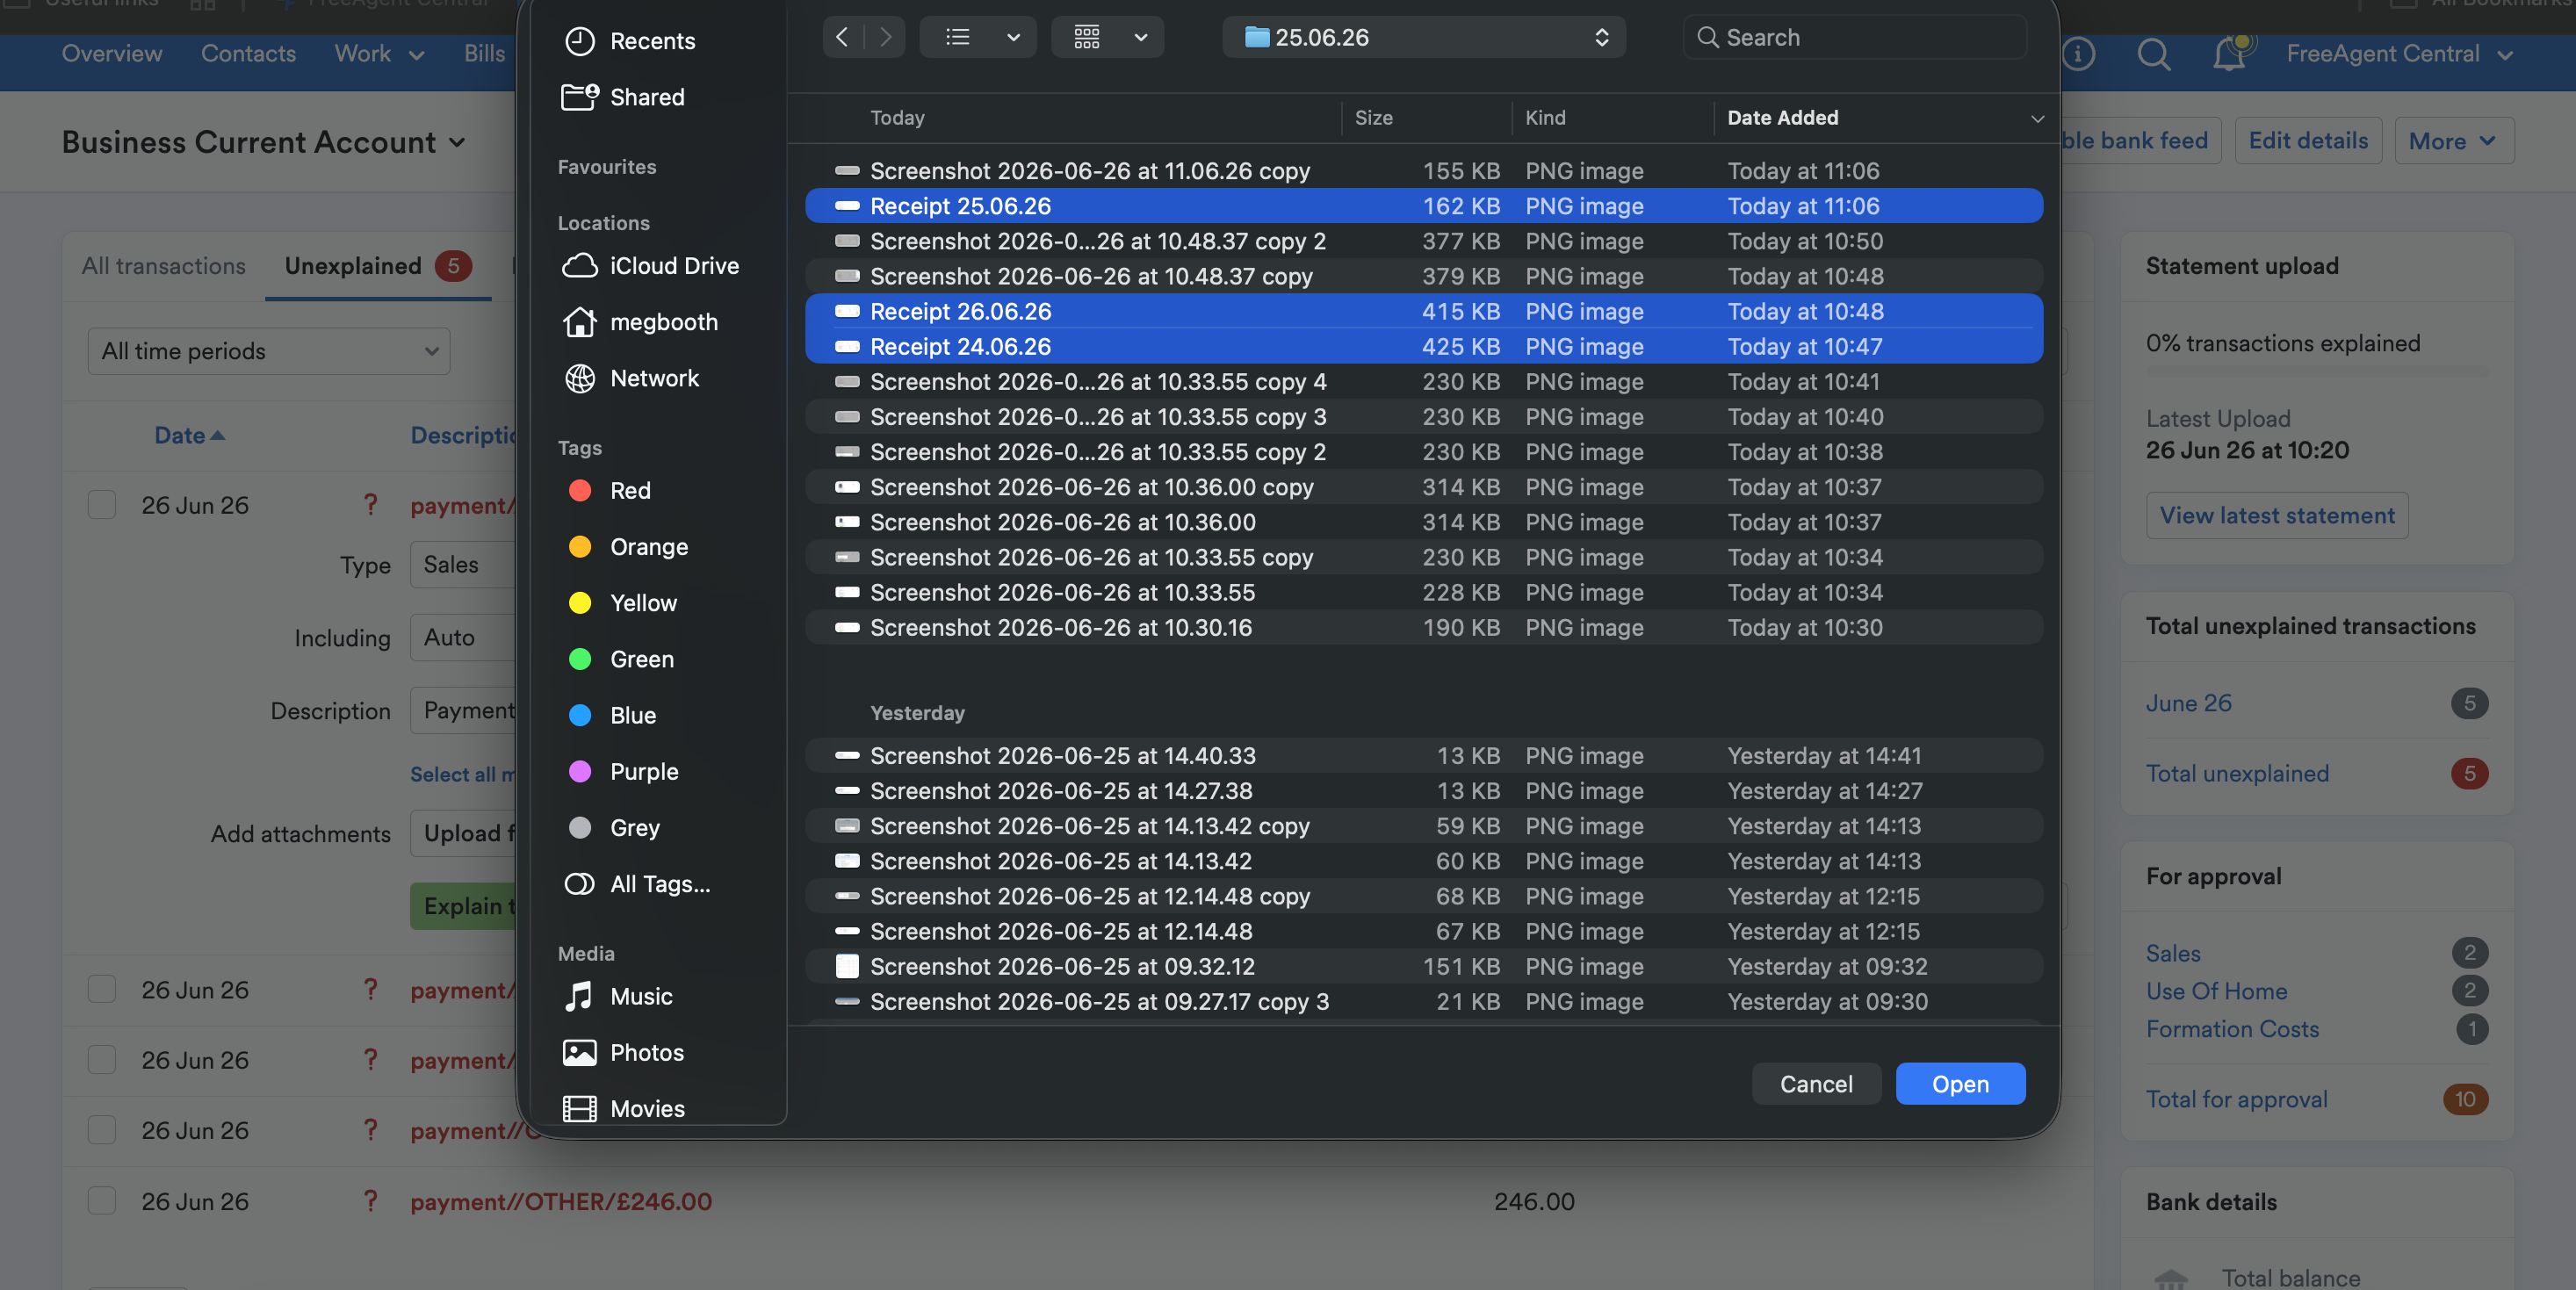Filter by Purple tag
Screen dimensions: 2576x1290
(x=622, y=770)
